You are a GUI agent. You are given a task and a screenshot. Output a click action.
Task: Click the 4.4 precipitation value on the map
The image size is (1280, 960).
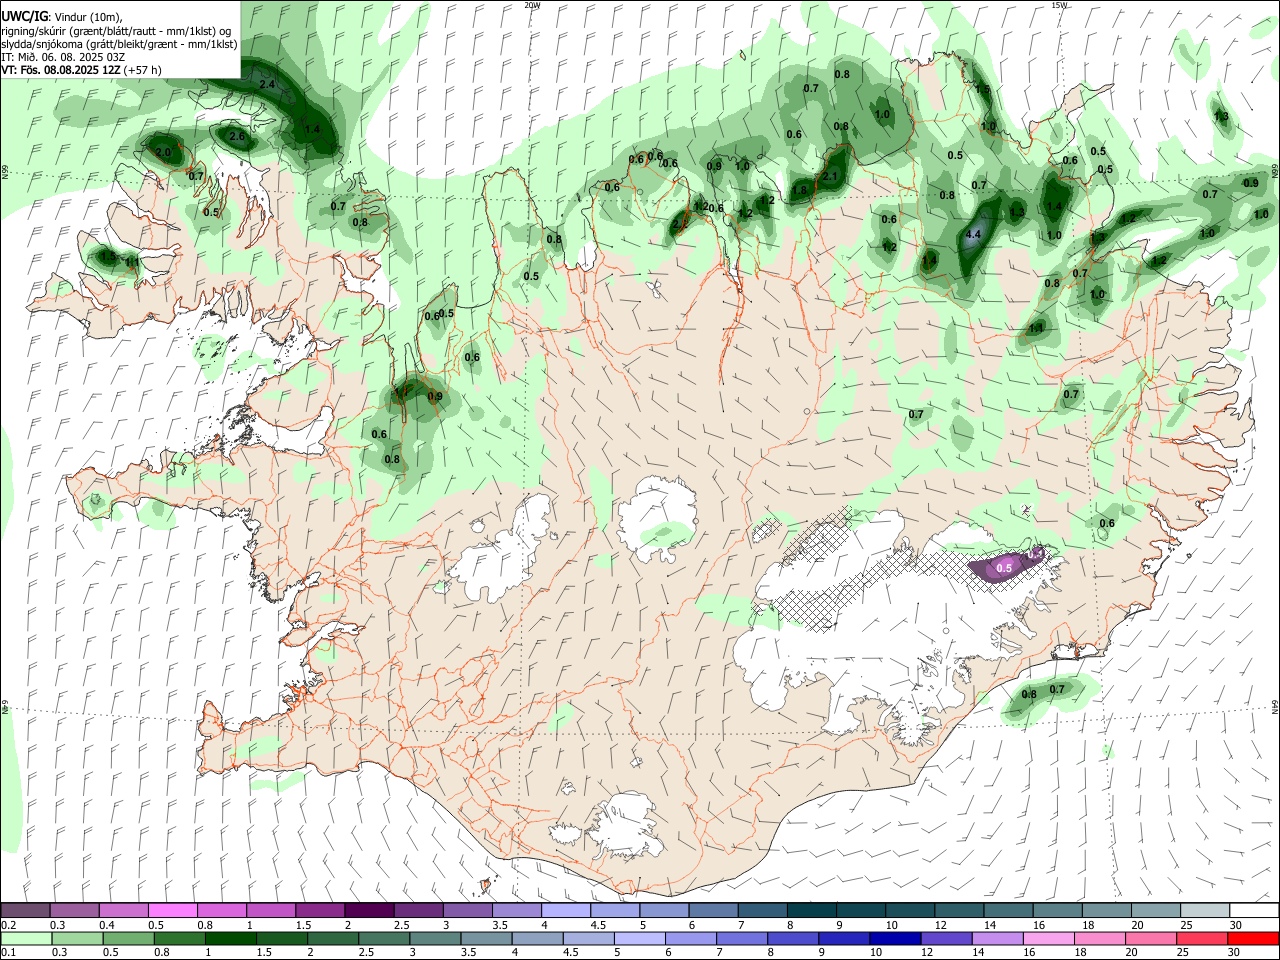tap(974, 236)
